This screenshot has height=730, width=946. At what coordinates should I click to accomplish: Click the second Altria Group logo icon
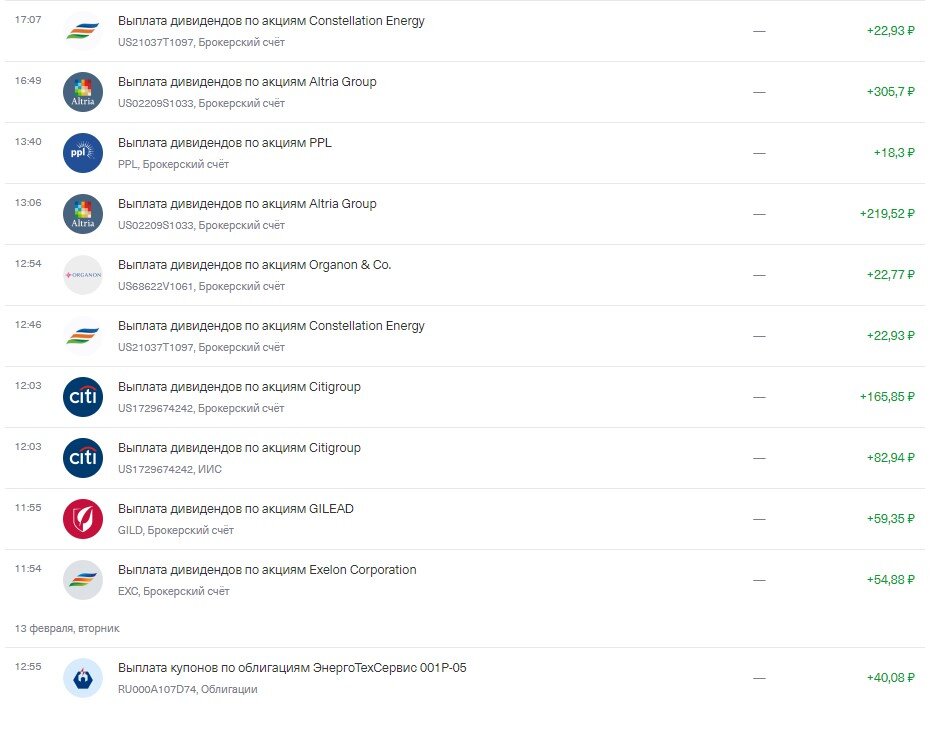click(x=82, y=214)
